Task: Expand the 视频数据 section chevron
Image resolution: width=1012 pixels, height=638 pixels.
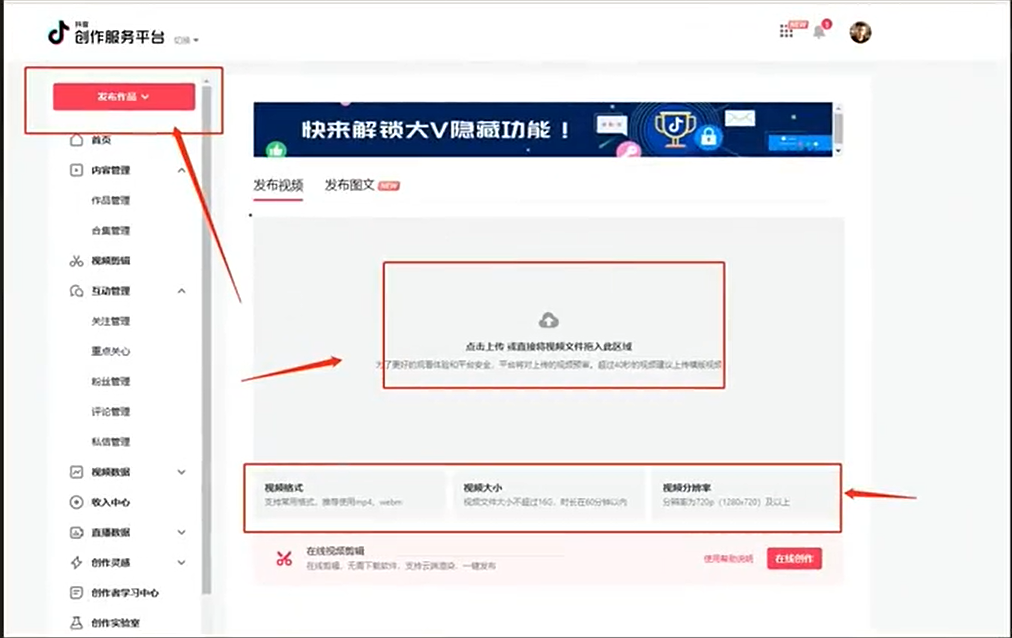Action: 181,472
